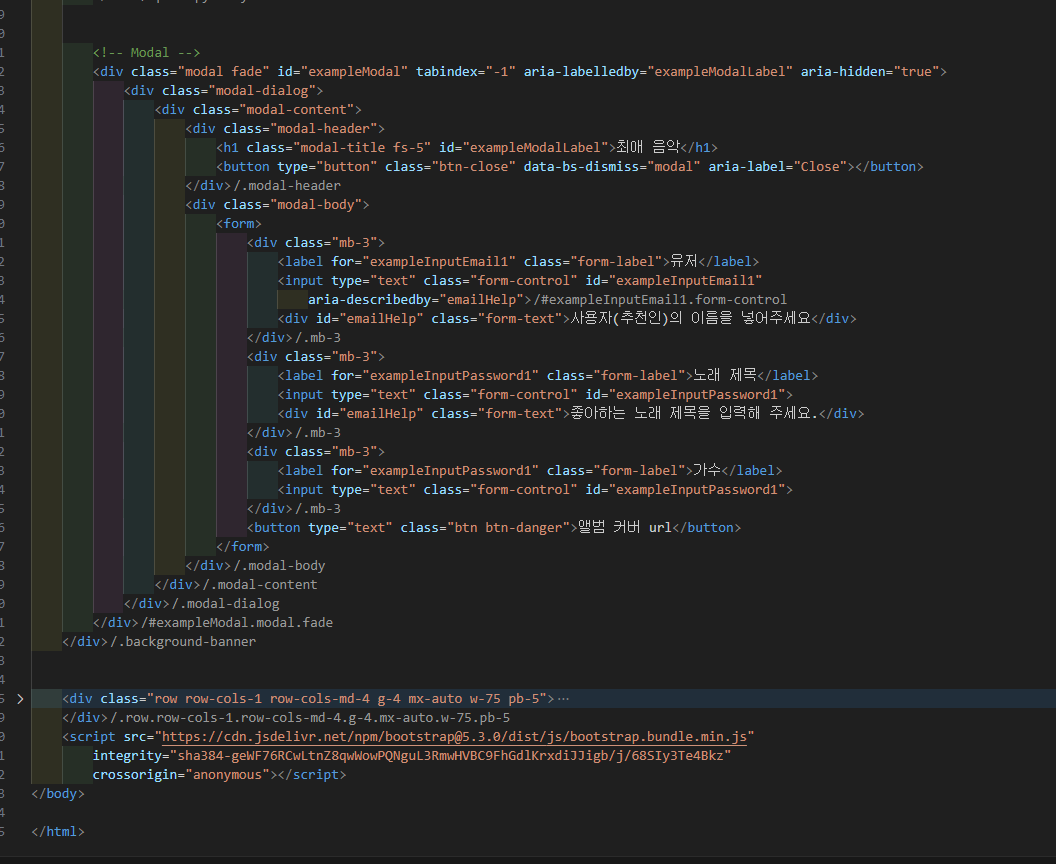The width and height of the screenshot is (1056, 864).
Task: Click the integrity sha384 hash value
Action: pos(451,756)
